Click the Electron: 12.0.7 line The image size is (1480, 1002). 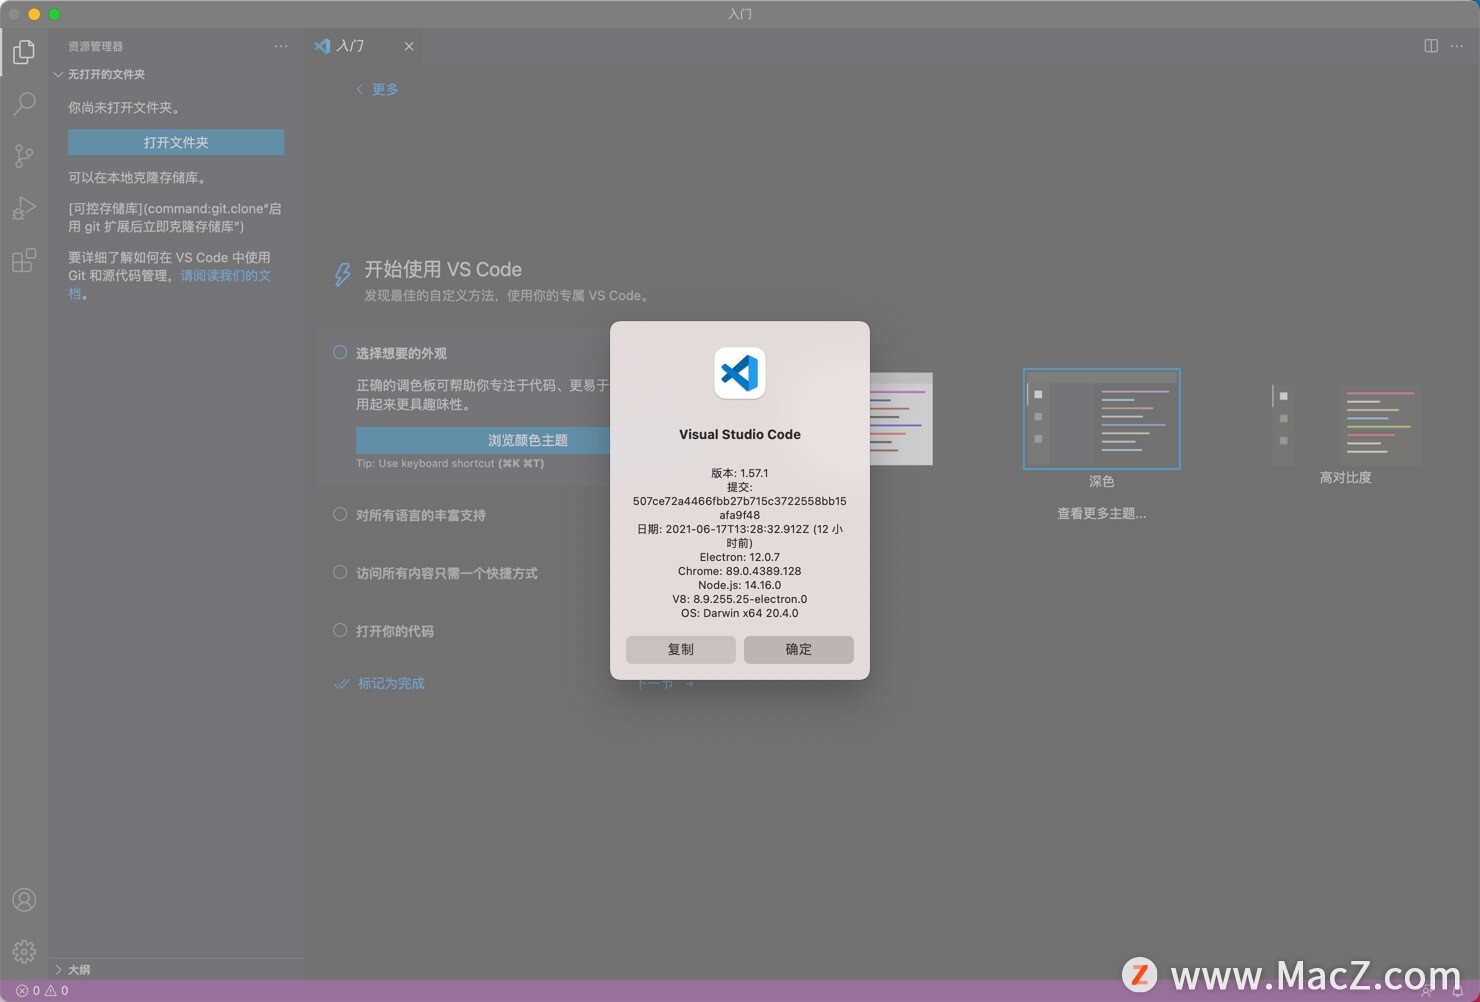740,557
